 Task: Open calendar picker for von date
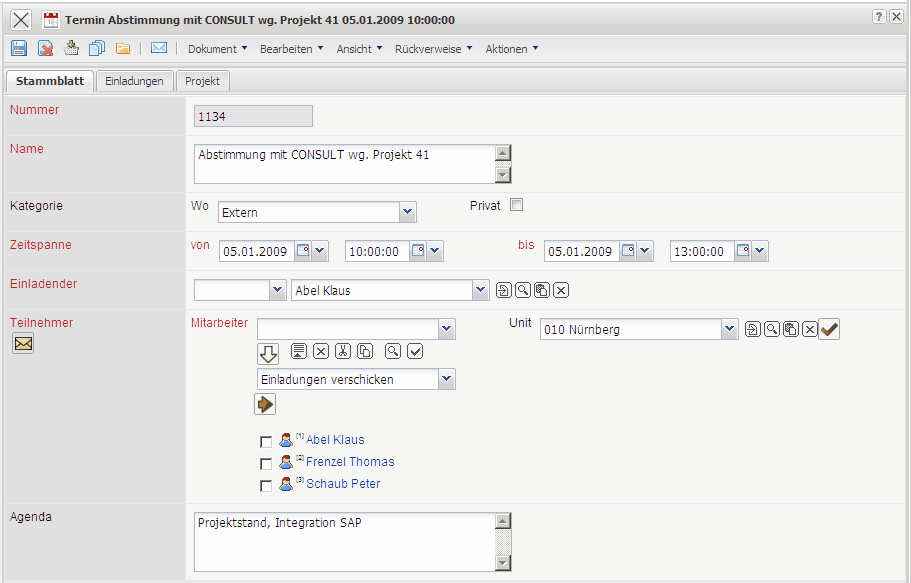pyautogui.click(x=303, y=251)
